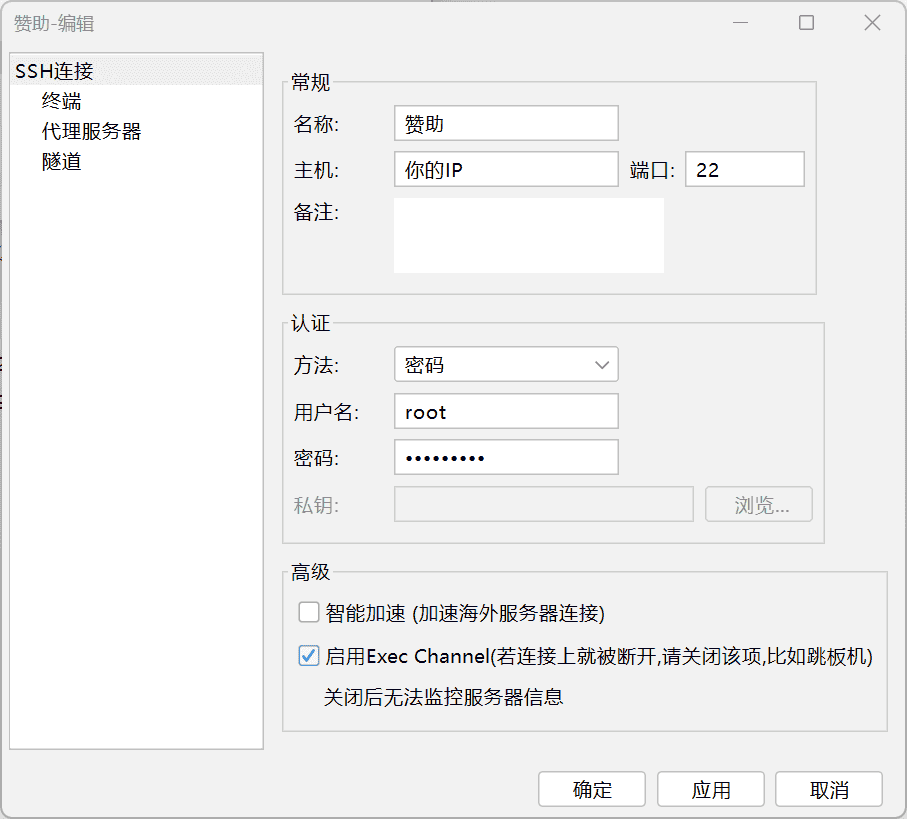Open the 方法 authentication dropdown
The height and width of the screenshot is (819, 907).
point(505,364)
